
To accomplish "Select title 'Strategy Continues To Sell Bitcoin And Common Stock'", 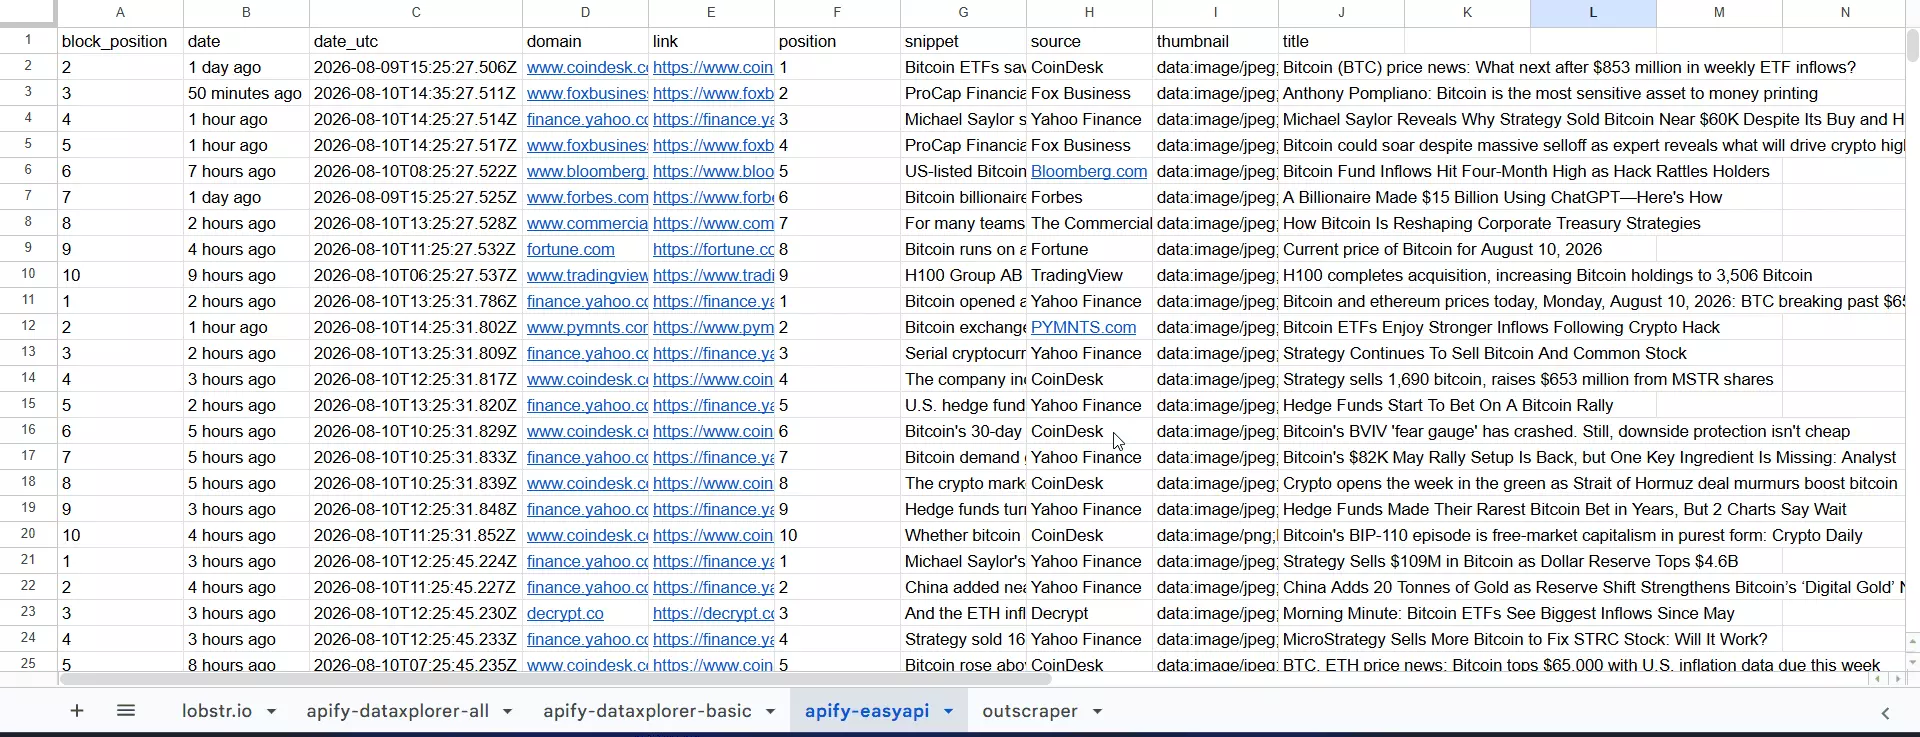I will pos(1484,353).
